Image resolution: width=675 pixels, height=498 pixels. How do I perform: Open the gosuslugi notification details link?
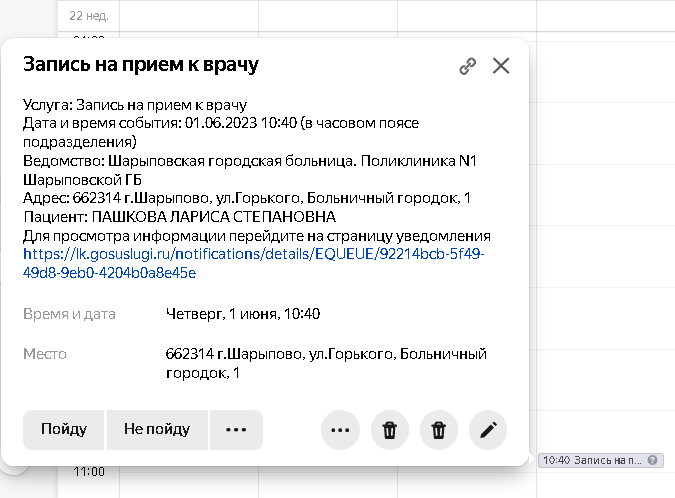[x=254, y=263]
